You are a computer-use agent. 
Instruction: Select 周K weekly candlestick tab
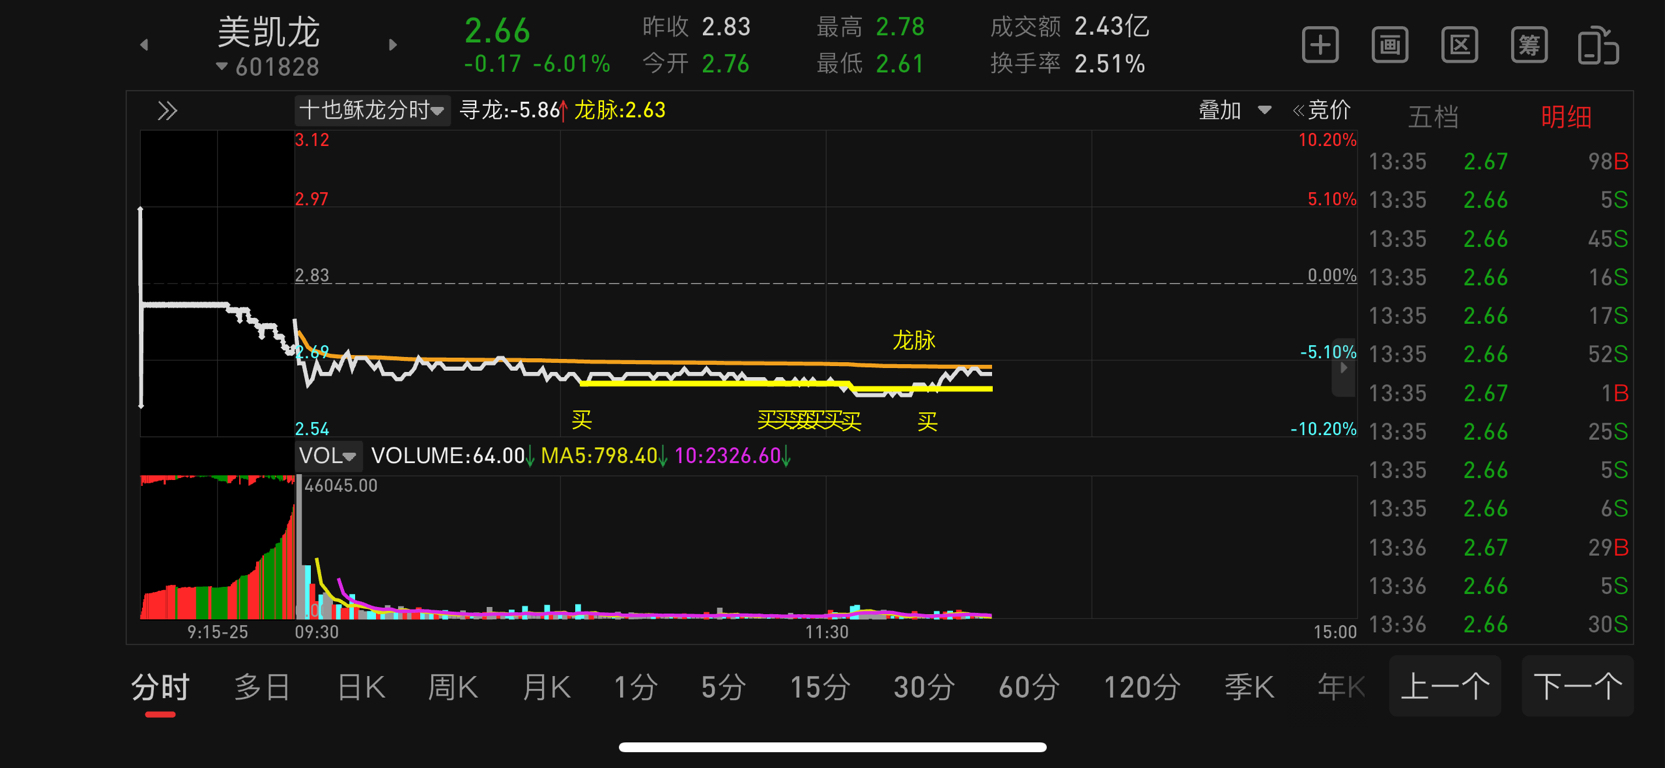tap(453, 688)
